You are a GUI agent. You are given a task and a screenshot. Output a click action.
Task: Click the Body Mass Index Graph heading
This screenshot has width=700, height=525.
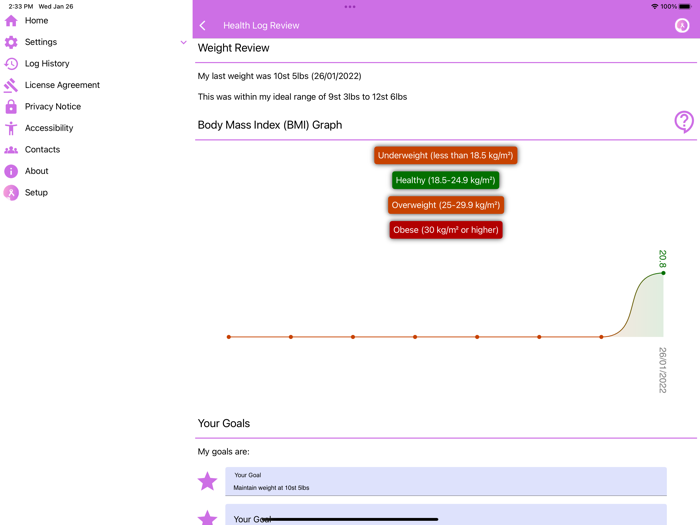pyautogui.click(x=270, y=125)
